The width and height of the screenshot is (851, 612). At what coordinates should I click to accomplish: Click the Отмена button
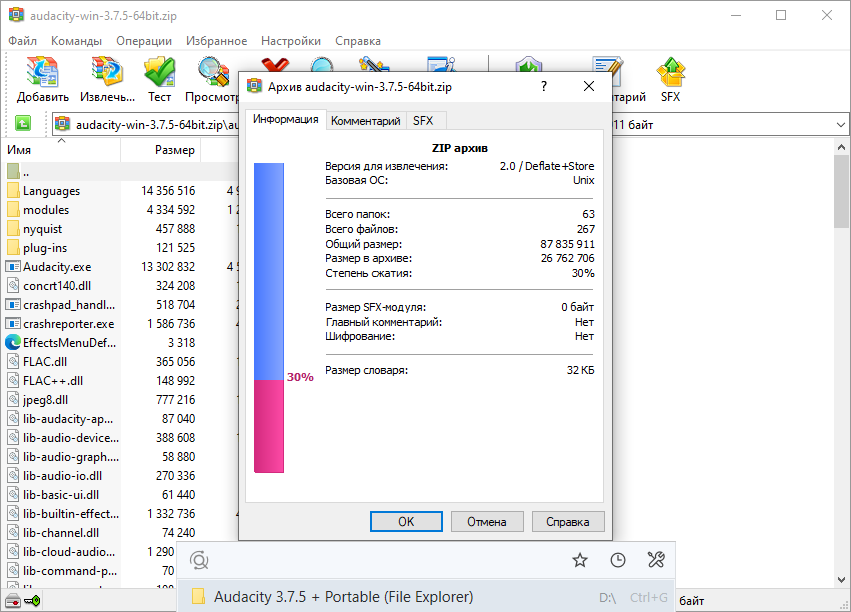[x=487, y=521]
